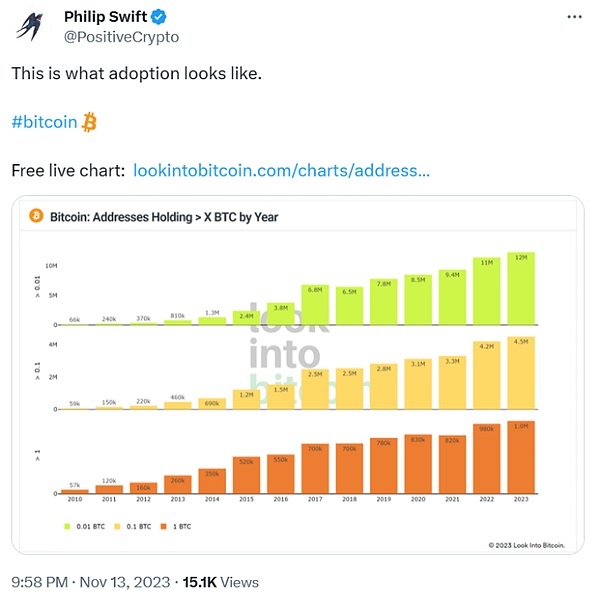Select the green 2017 bar labeled 6.8M
The image size is (600, 601).
[x=315, y=305]
